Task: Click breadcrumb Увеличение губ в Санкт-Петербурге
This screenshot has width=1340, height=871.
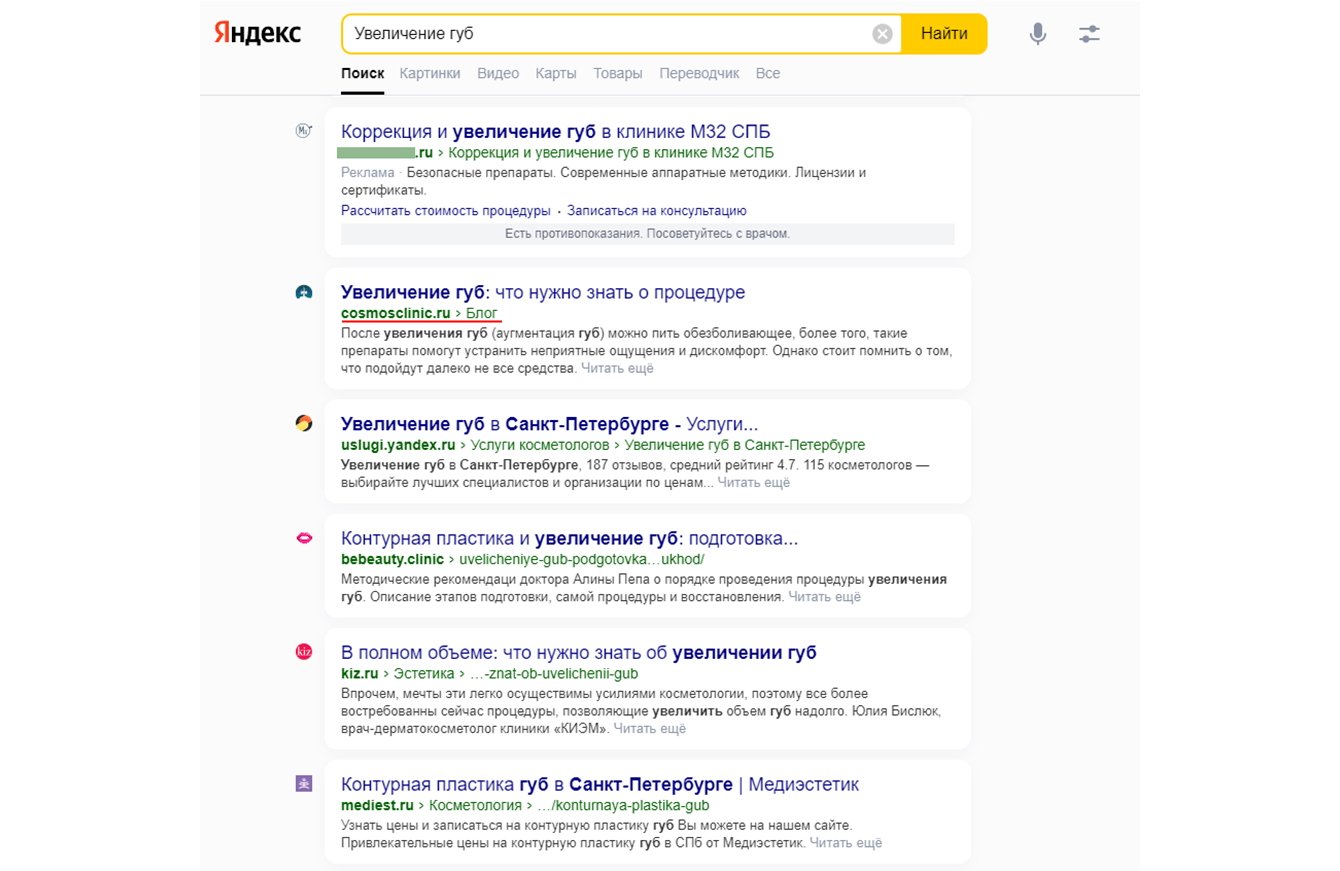Action: [x=745, y=444]
